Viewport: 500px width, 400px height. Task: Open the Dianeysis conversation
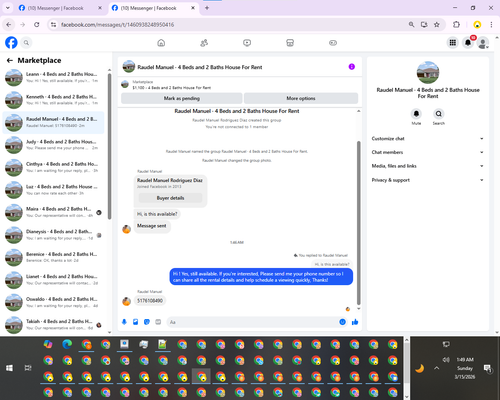[53, 235]
